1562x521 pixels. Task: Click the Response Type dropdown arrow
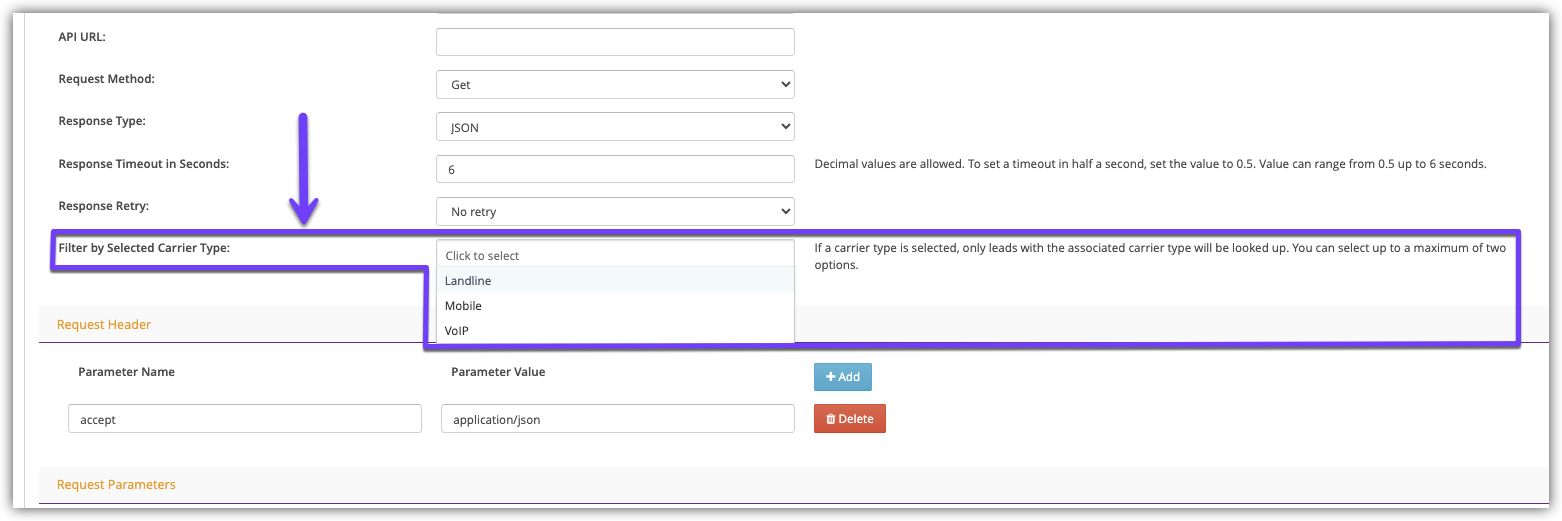pos(784,127)
